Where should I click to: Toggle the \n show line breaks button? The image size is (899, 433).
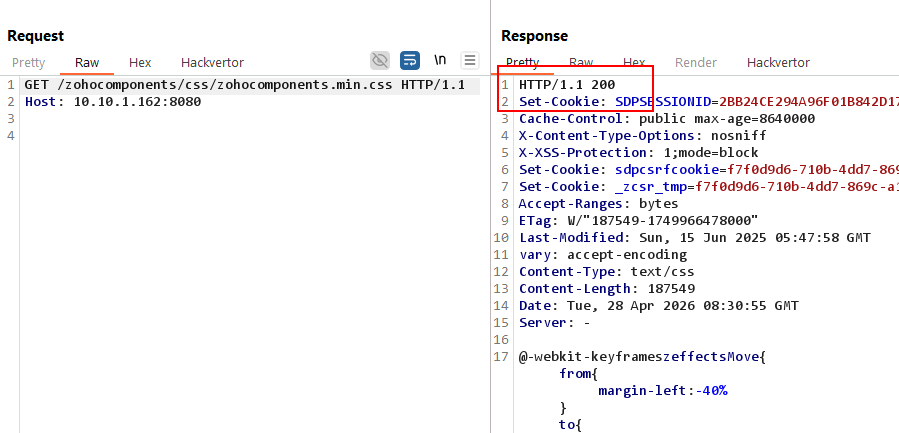[x=440, y=60]
